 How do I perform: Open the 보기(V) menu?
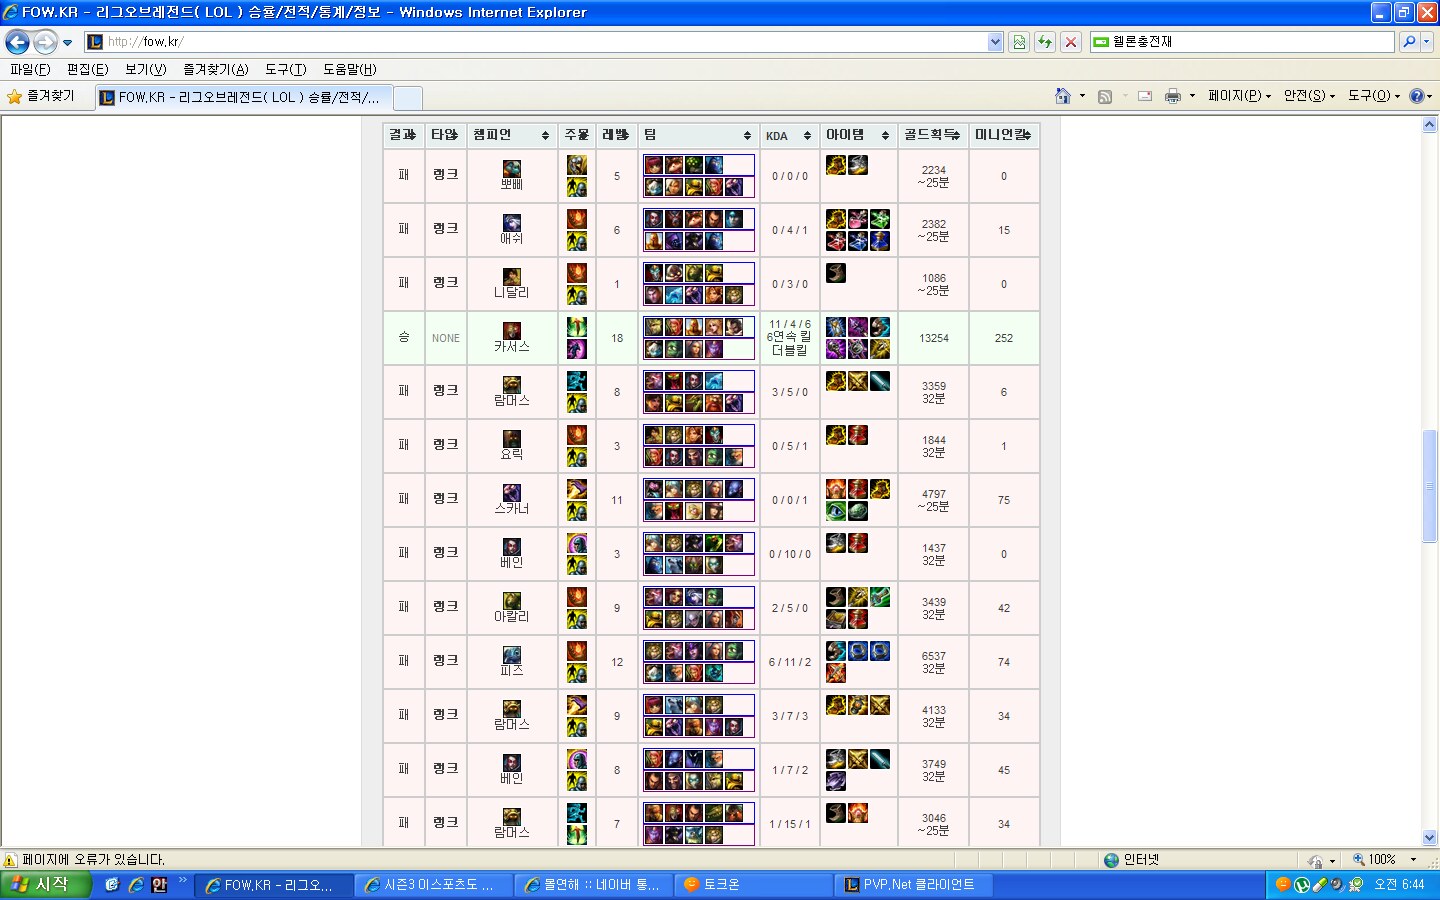146,69
